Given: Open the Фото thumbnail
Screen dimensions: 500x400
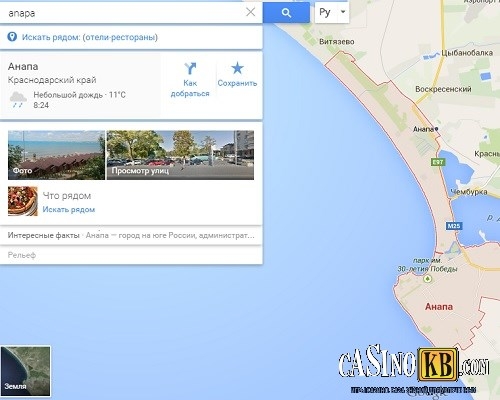Looking at the screenshot, I should coord(56,155).
